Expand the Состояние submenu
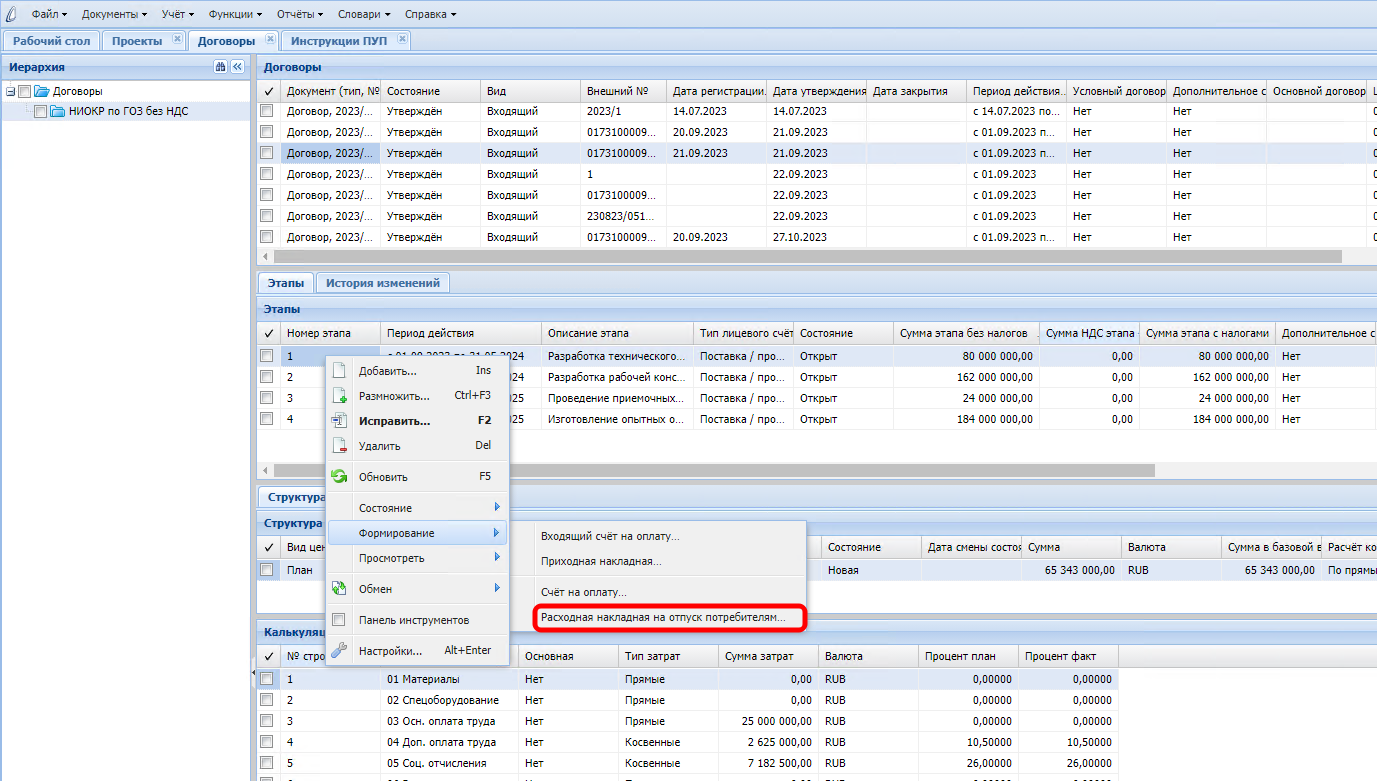Image resolution: width=1377 pixels, height=781 pixels. point(417,508)
